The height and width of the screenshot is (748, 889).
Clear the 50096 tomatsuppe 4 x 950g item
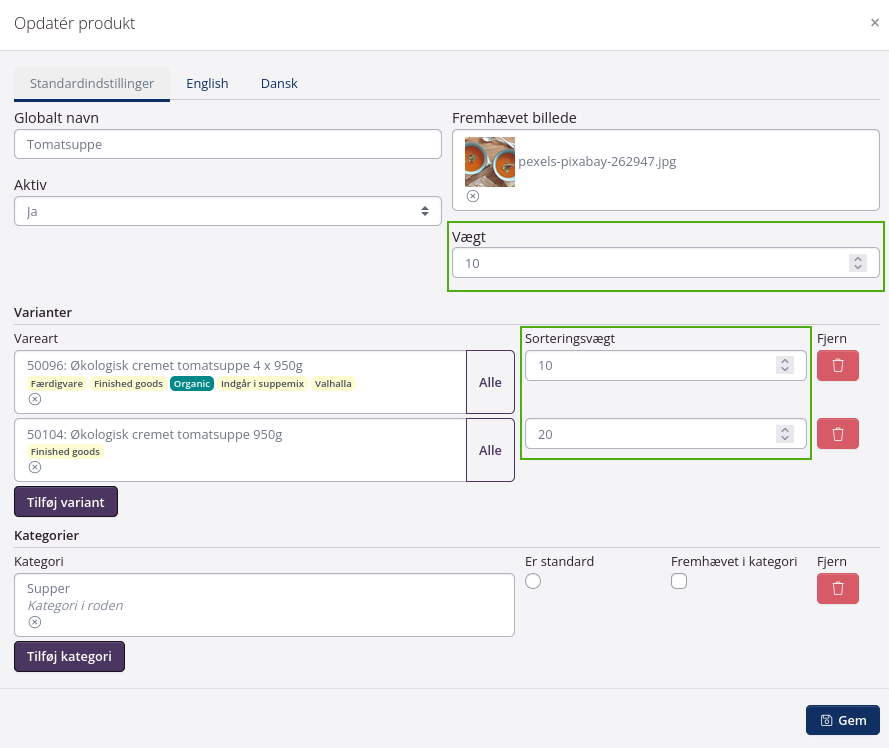(35, 399)
